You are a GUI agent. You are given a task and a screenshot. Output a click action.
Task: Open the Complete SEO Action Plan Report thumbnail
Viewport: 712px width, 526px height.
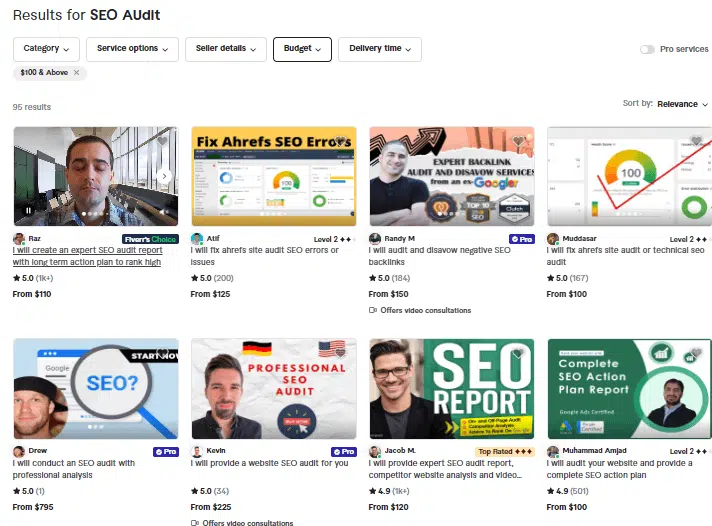629,389
